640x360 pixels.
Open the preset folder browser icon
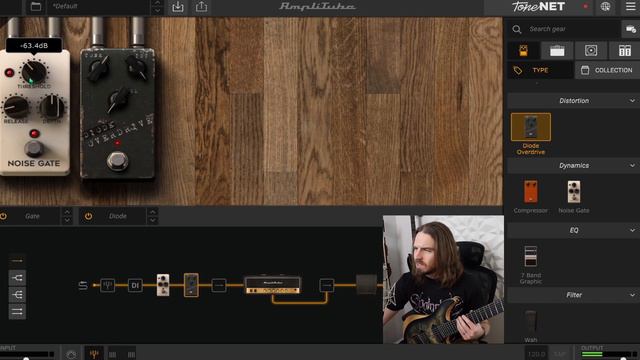coord(36,7)
